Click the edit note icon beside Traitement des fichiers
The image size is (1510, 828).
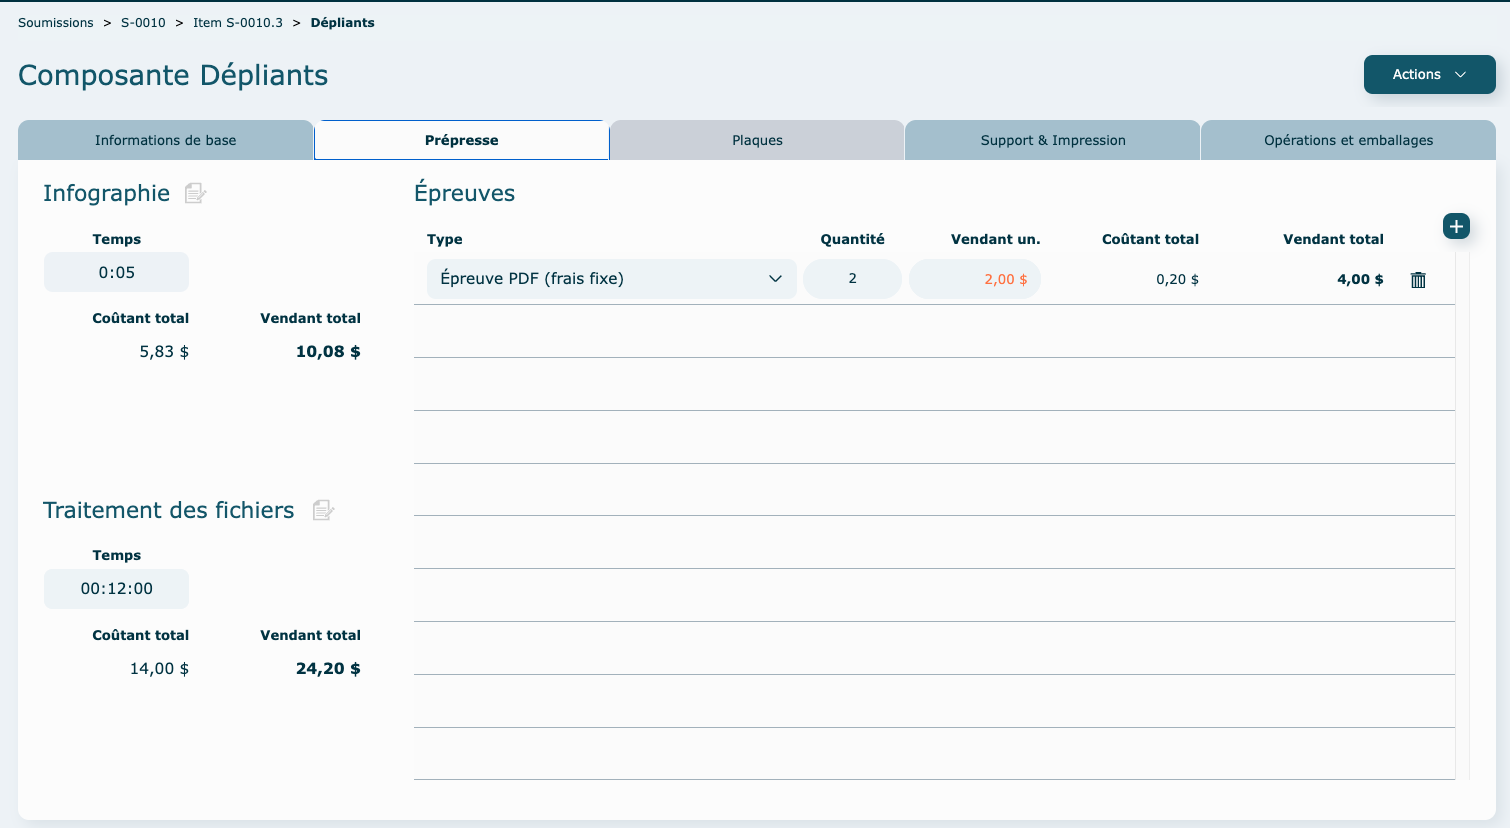322,510
